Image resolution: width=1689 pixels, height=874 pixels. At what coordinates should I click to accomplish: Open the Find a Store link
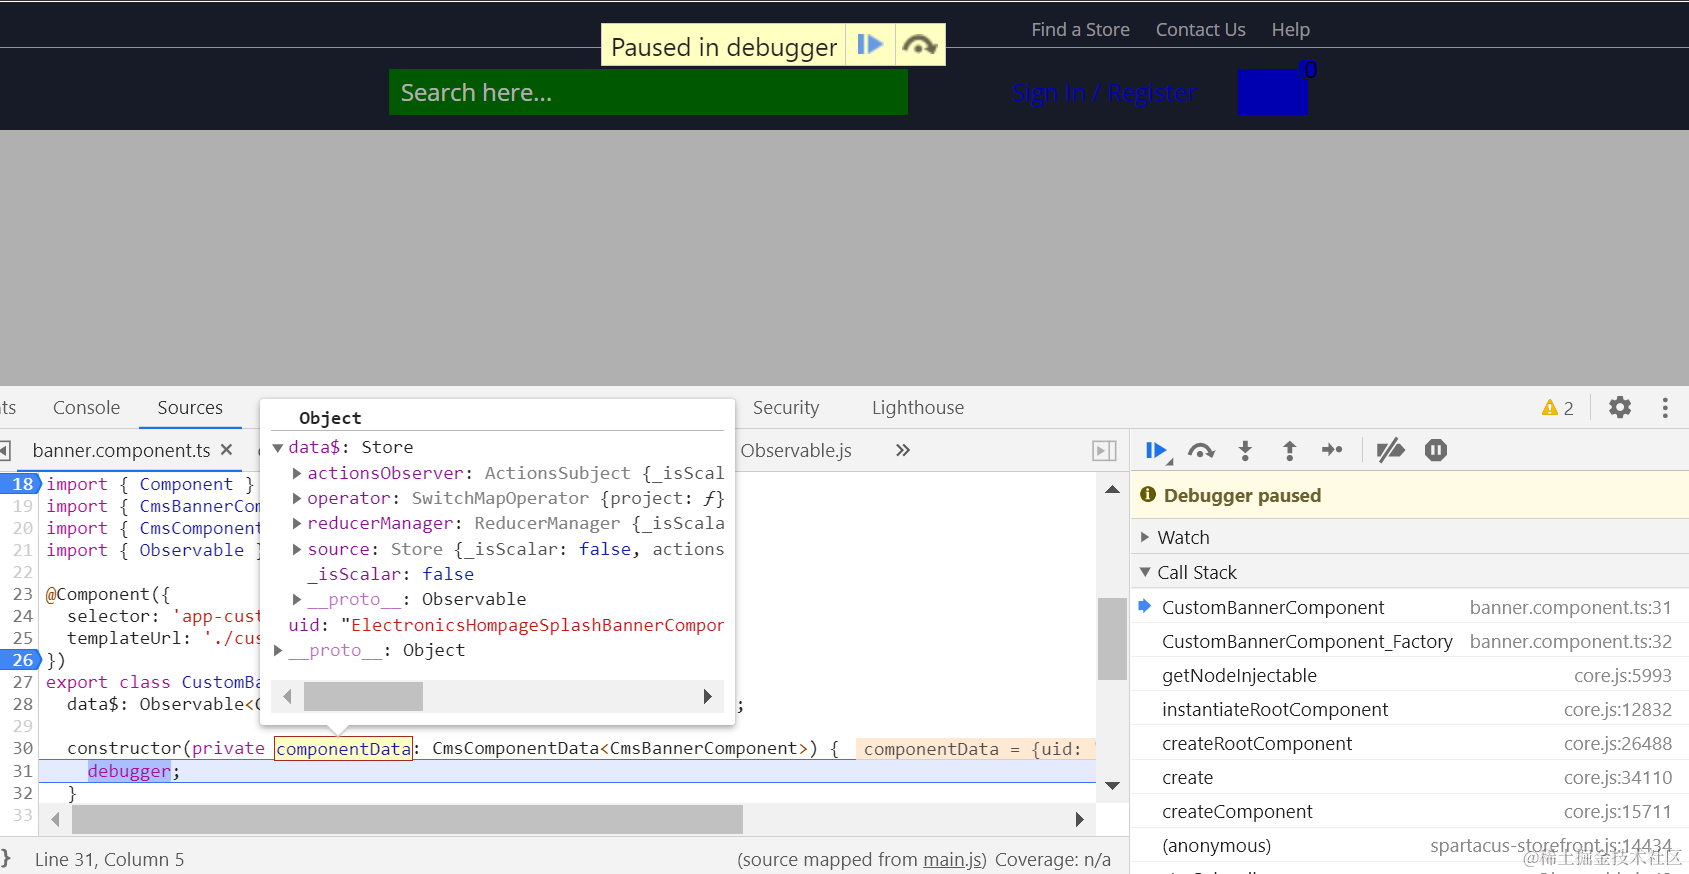click(1081, 30)
